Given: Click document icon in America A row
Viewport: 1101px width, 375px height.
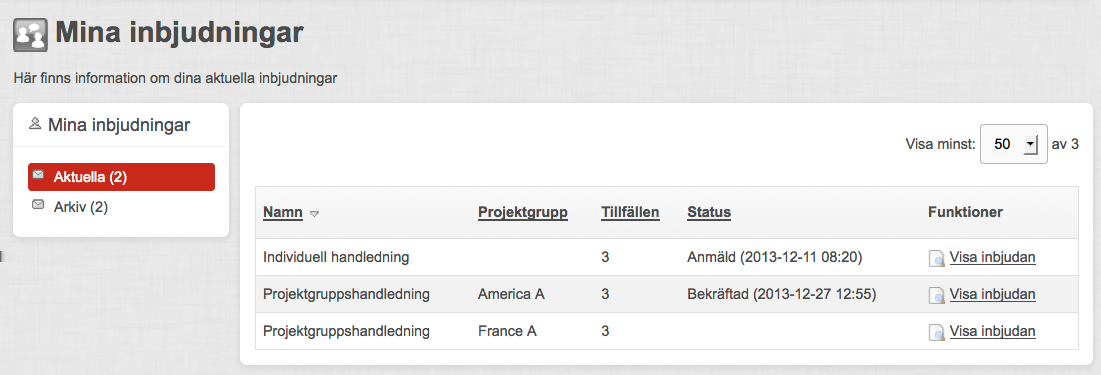Looking at the screenshot, I should click(937, 295).
